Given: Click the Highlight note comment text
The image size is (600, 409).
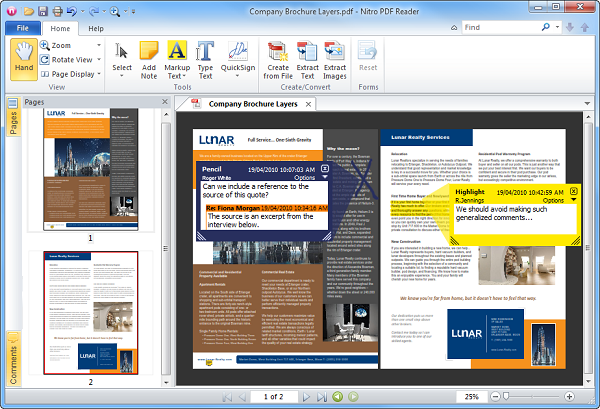Looking at the screenshot, I should (501, 213).
